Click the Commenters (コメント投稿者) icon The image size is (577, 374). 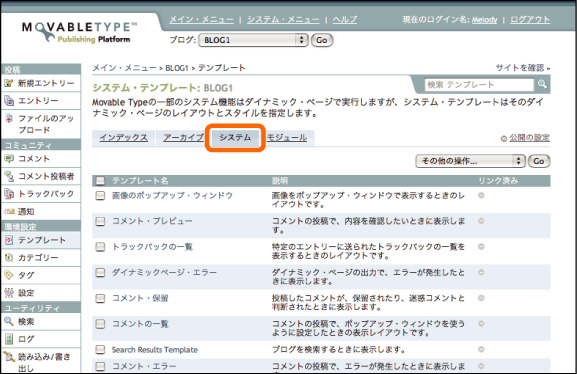(x=9, y=176)
